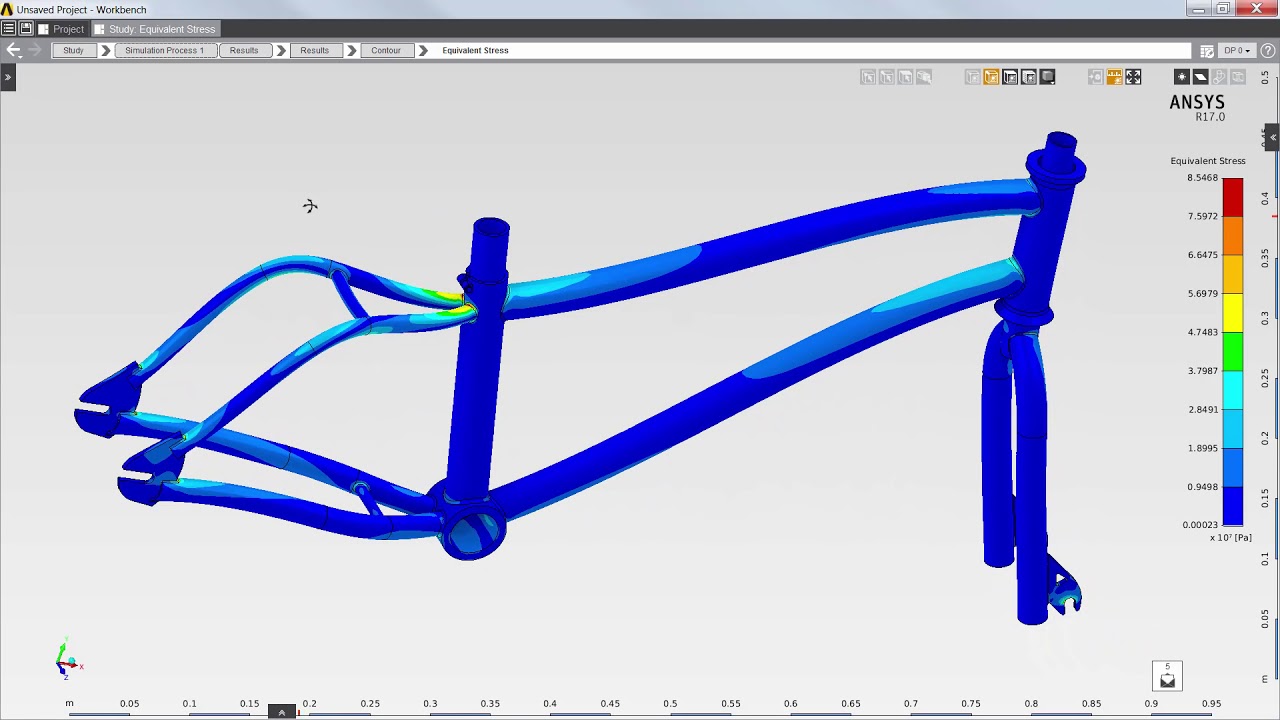
Task: Click the Equivalent Stress breadcrumb label
Action: pos(475,50)
